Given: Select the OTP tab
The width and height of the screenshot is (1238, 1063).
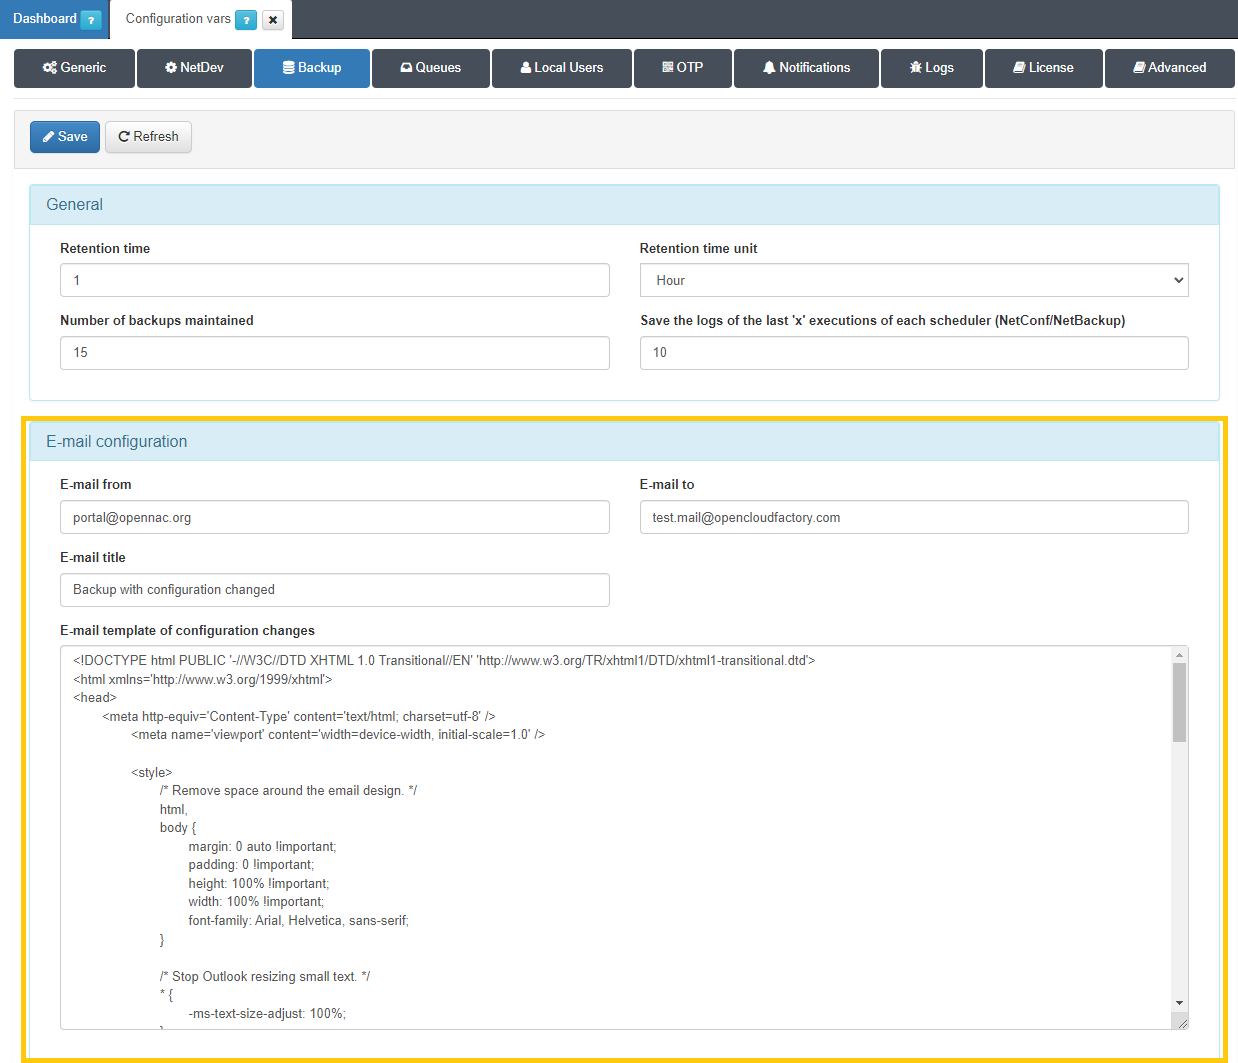Looking at the screenshot, I should tap(683, 68).
